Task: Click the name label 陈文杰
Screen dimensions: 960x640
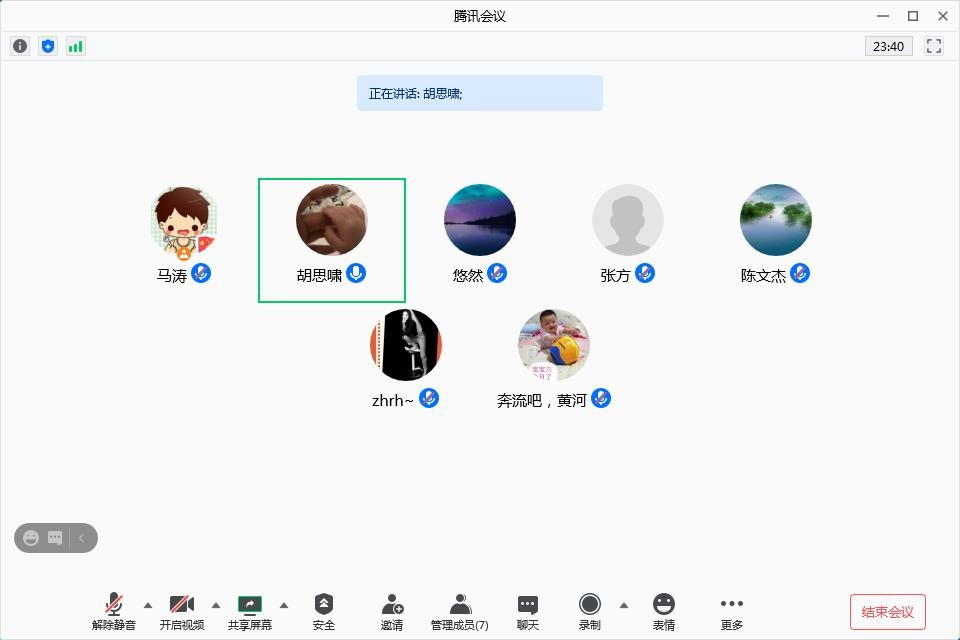Action: pyautogui.click(x=763, y=276)
